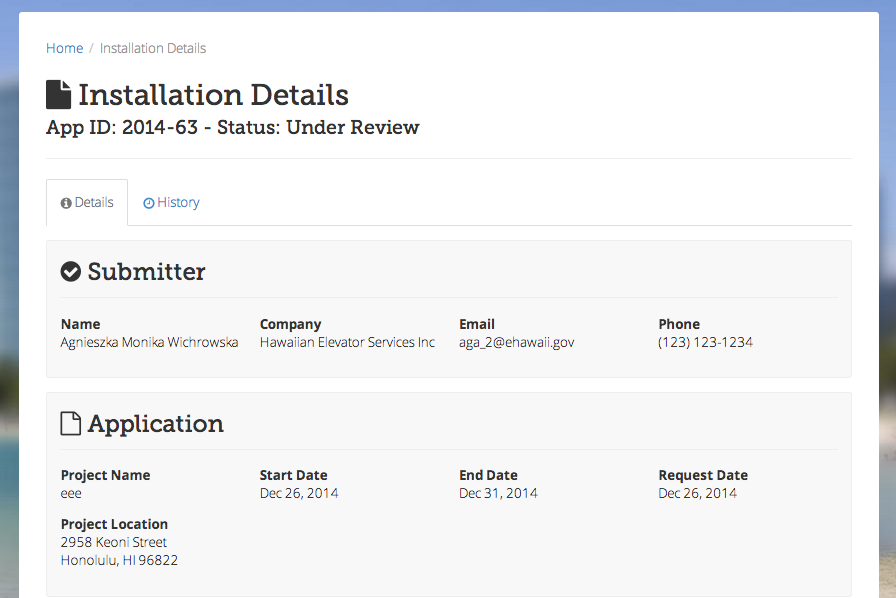Click the End Date label
Screen dimensions: 896x598
(488, 475)
